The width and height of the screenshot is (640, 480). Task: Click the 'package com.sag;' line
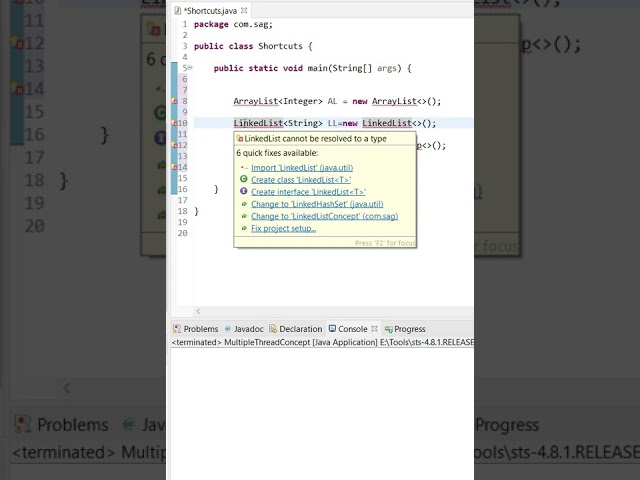[233, 24]
